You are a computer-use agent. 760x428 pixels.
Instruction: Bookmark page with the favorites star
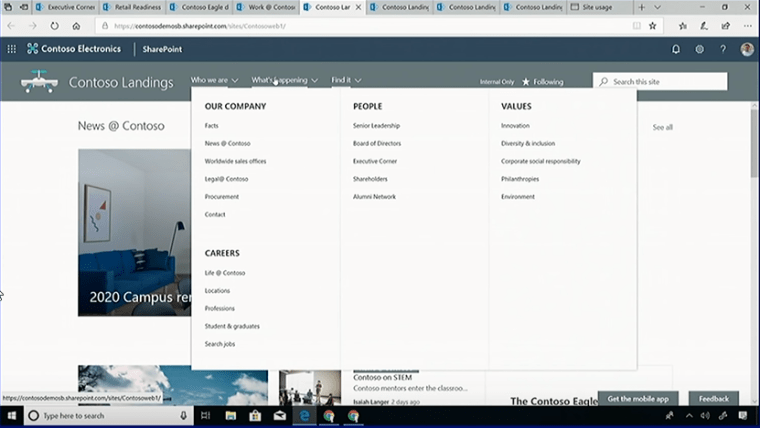pyautogui.click(x=653, y=25)
